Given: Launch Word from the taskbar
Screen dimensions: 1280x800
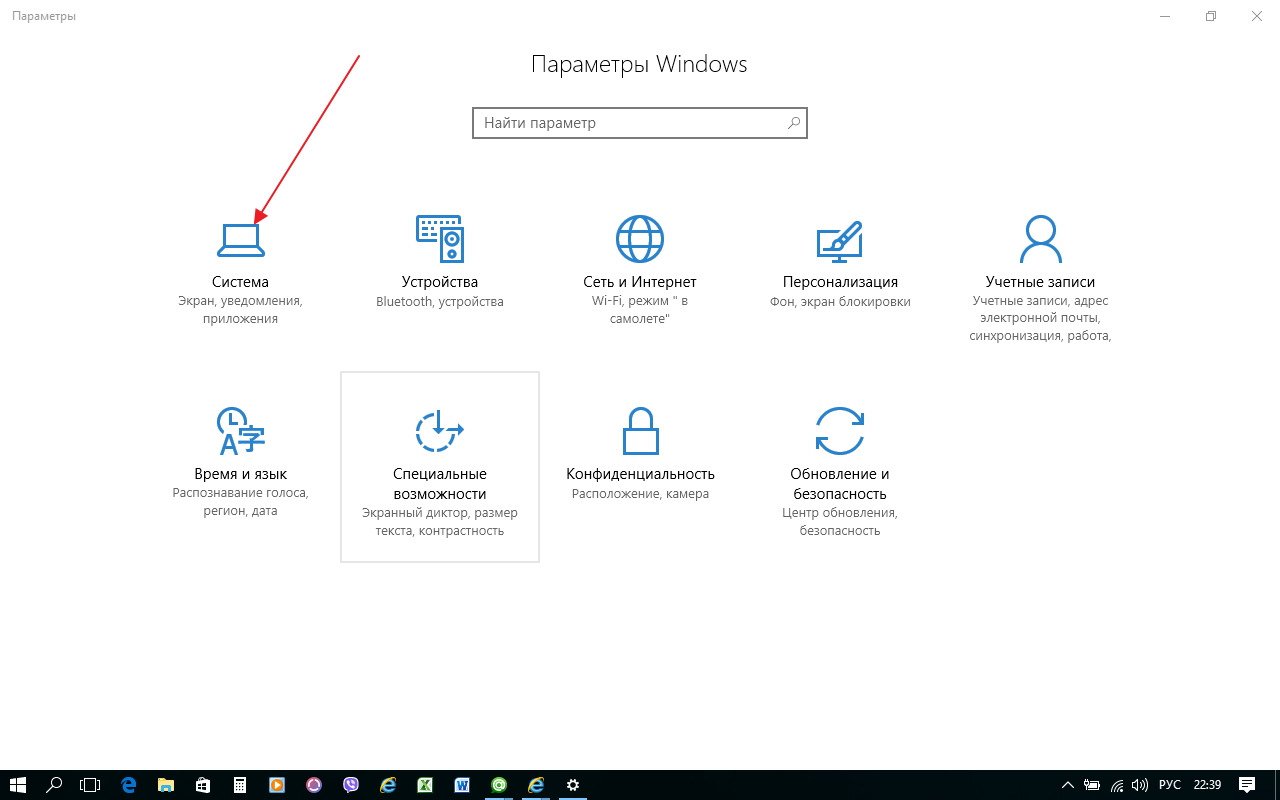Looking at the screenshot, I should point(462,785).
